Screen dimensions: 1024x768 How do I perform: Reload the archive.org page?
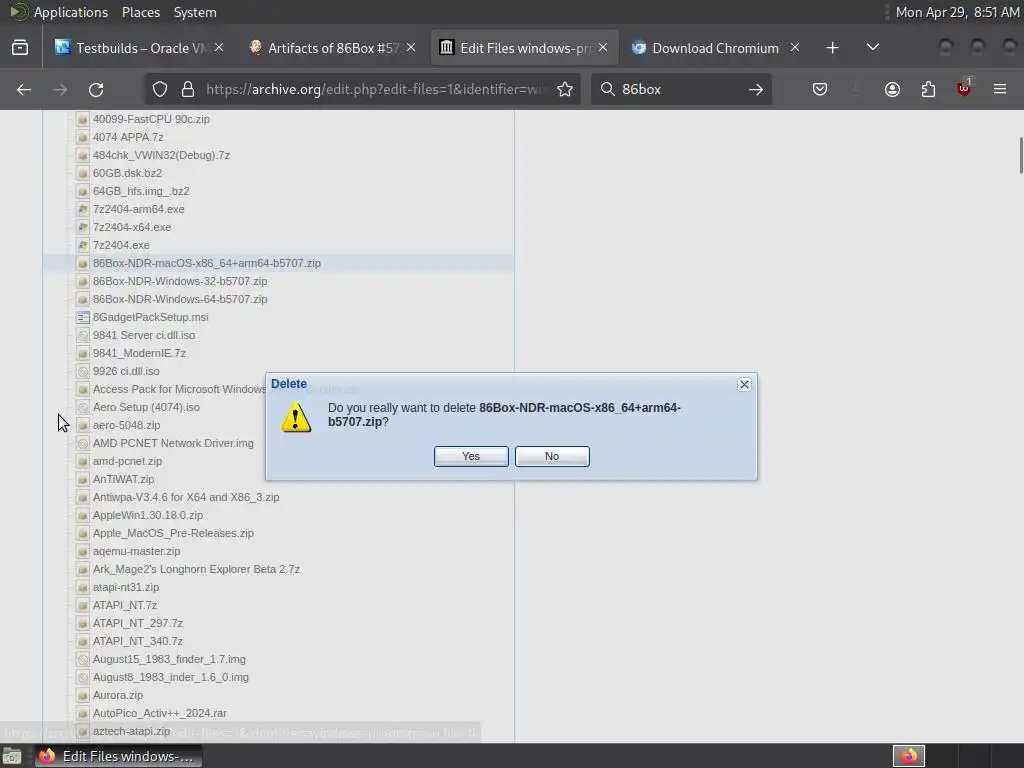(x=96, y=89)
